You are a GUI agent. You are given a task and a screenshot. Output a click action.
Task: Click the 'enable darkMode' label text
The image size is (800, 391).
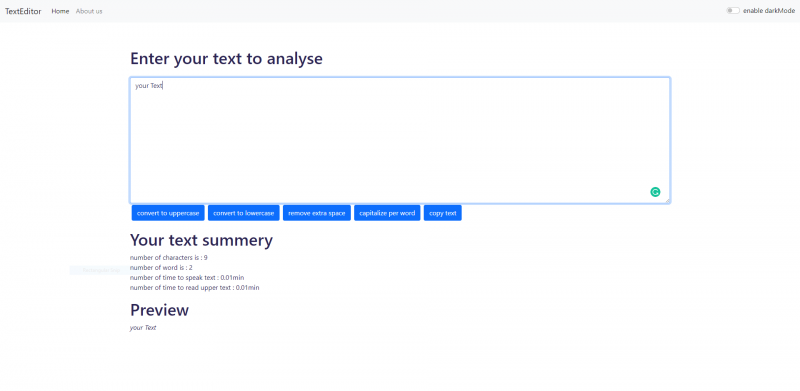(x=769, y=11)
